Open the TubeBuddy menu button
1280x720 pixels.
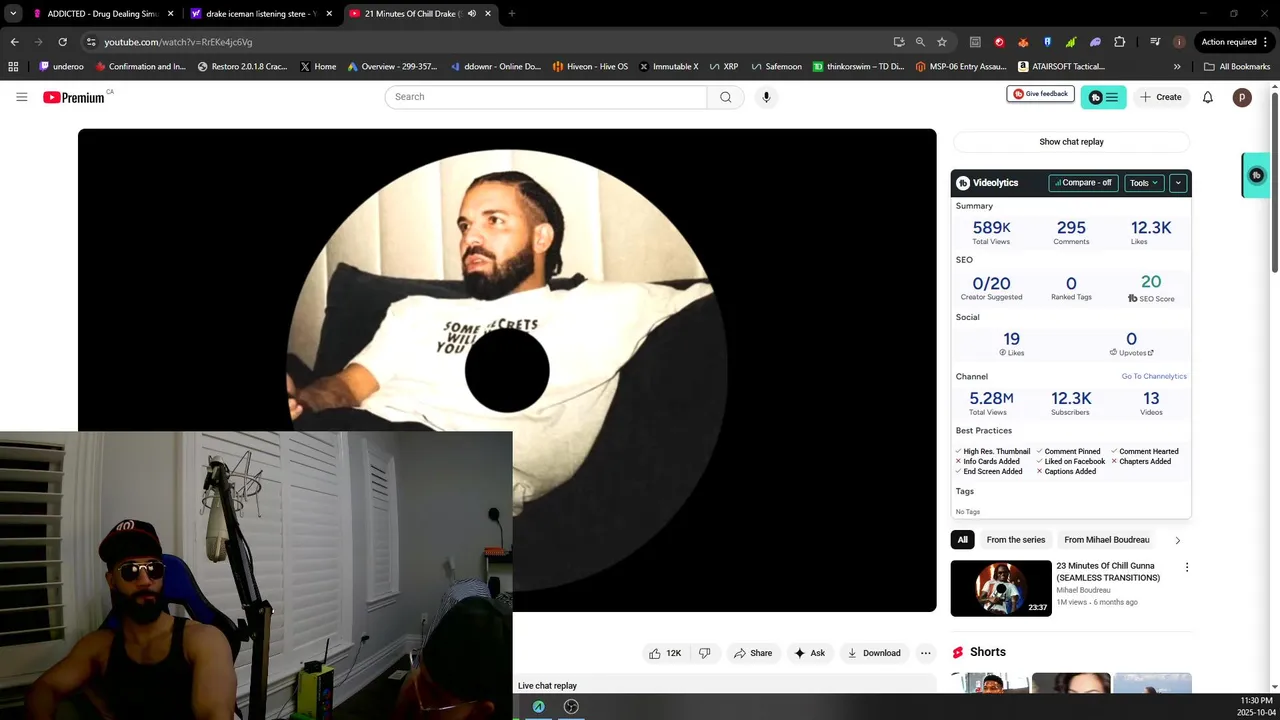(1104, 97)
